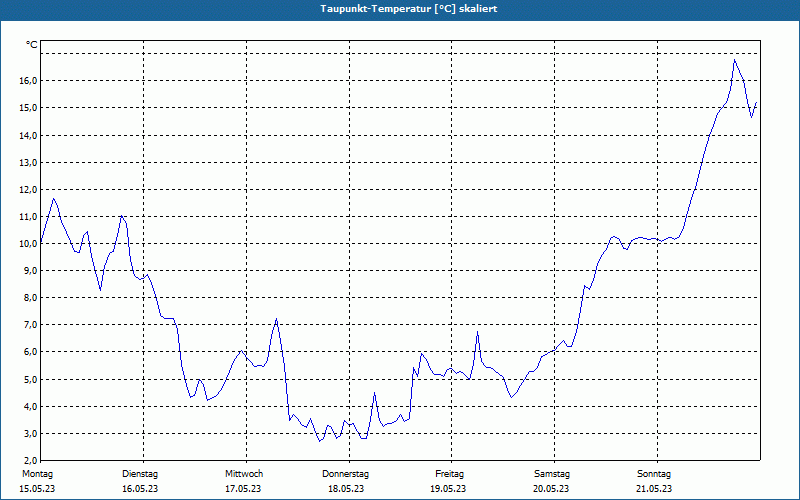Click the 2,0 y-axis value
800x500 pixels.
click(30, 460)
